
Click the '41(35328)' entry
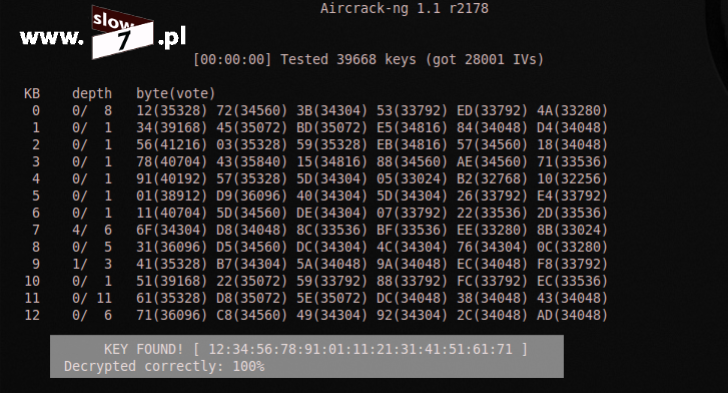pyautogui.click(x=172, y=264)
